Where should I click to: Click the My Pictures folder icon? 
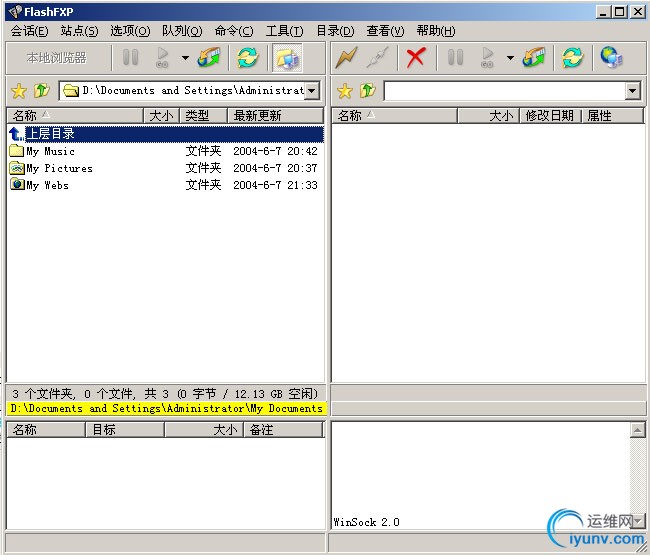[x=17, y=167]
